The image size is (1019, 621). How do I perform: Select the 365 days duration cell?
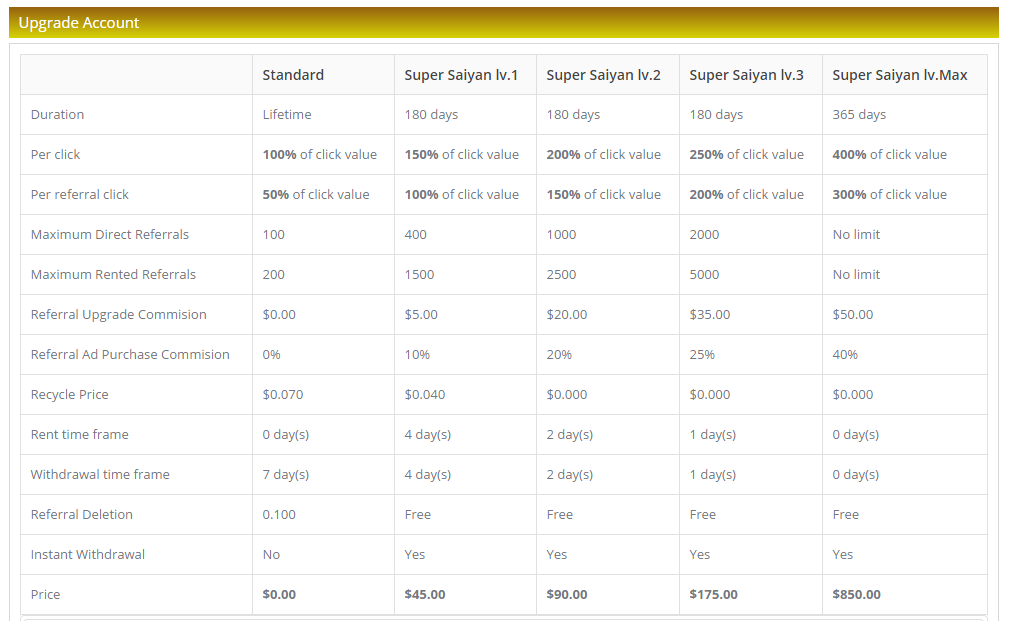tap(859, 115)
